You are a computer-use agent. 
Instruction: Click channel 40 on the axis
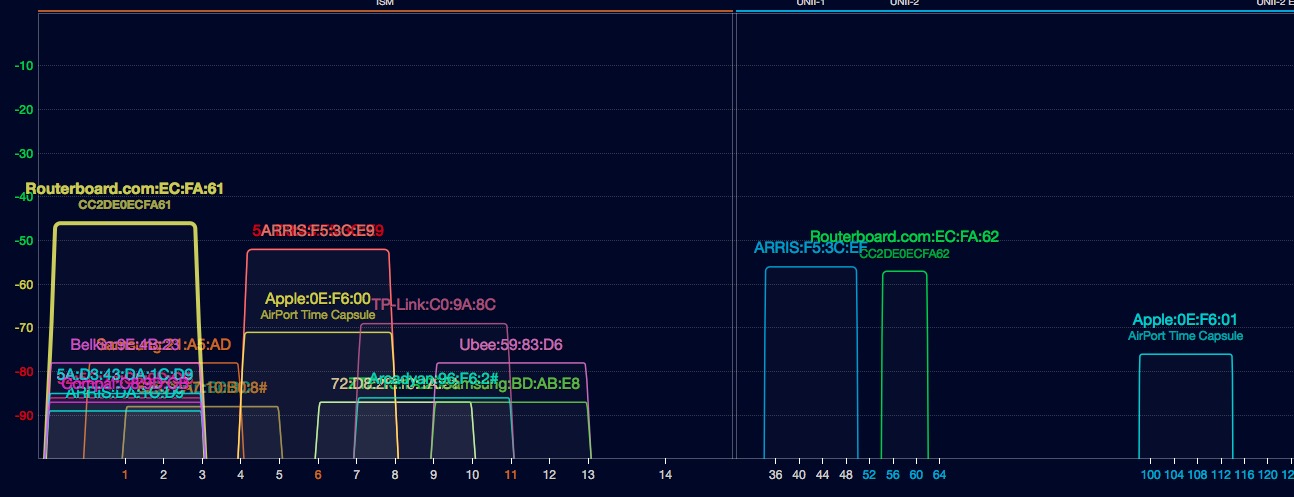[799, 475]
